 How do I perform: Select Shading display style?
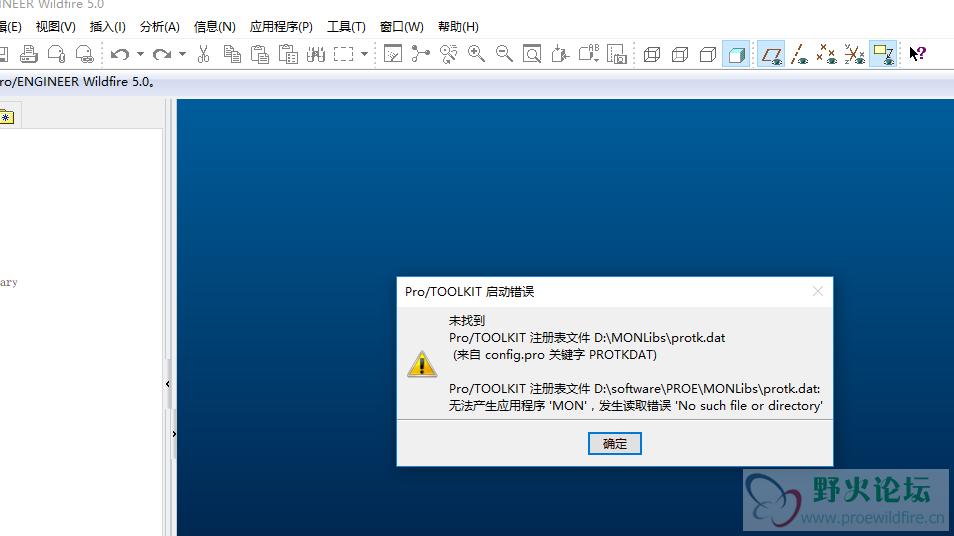click(736, 54)
